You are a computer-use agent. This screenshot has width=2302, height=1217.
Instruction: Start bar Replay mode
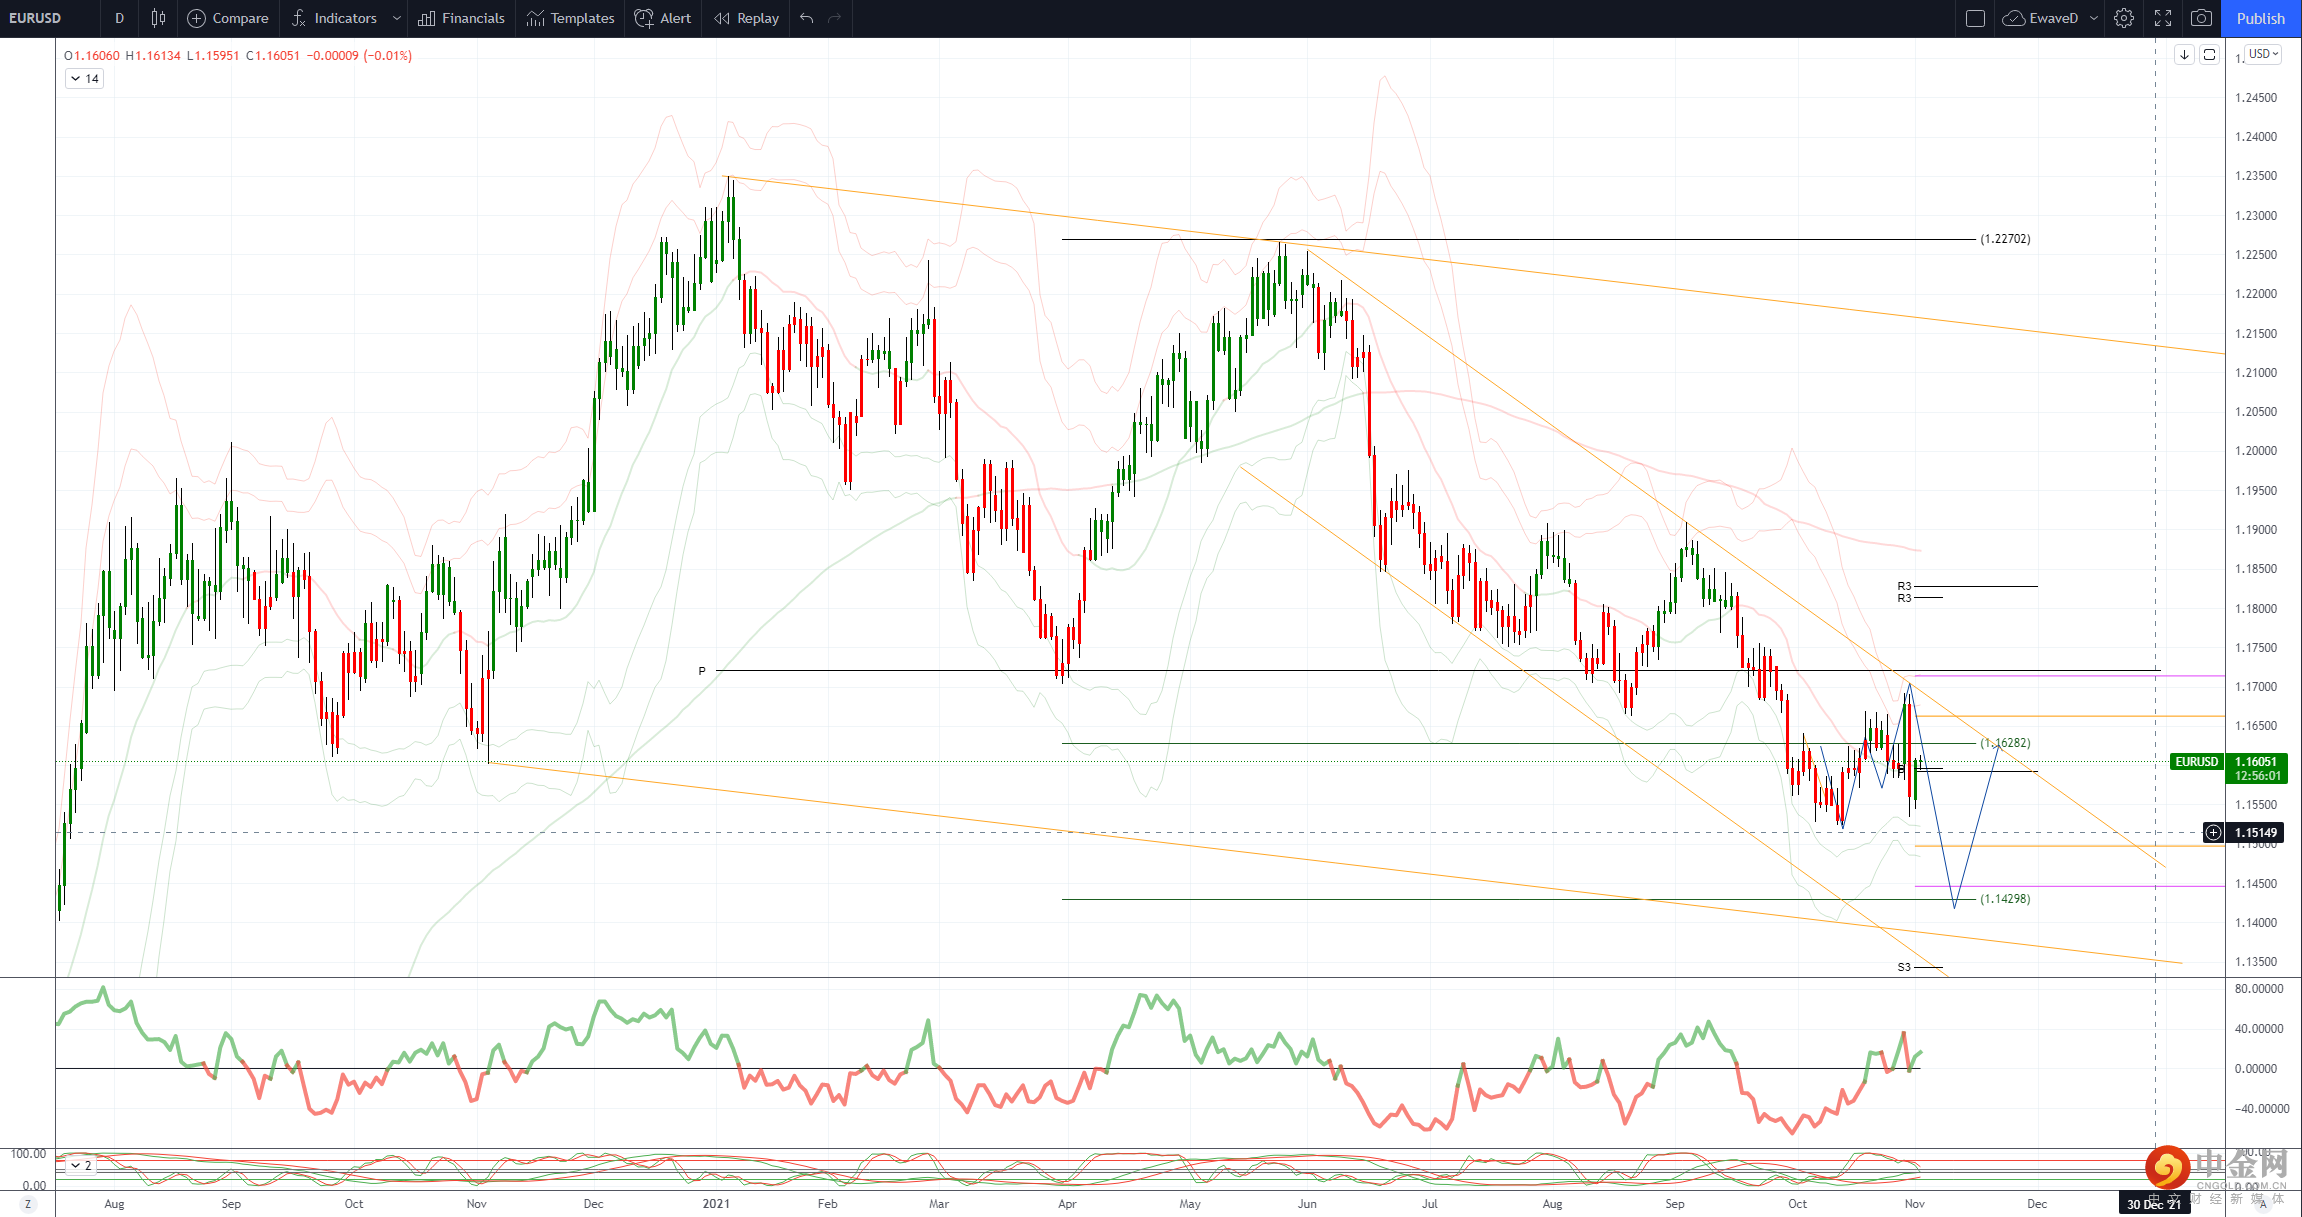(746, 18)
